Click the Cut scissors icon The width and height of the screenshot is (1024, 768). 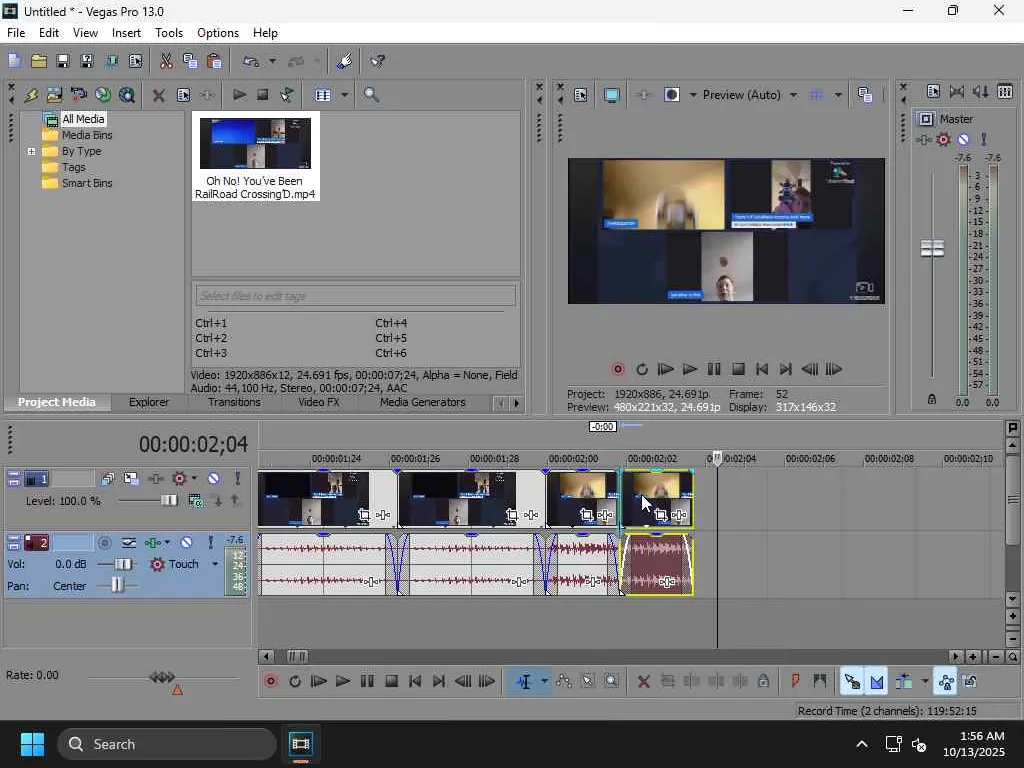click(x=166, y=61)
